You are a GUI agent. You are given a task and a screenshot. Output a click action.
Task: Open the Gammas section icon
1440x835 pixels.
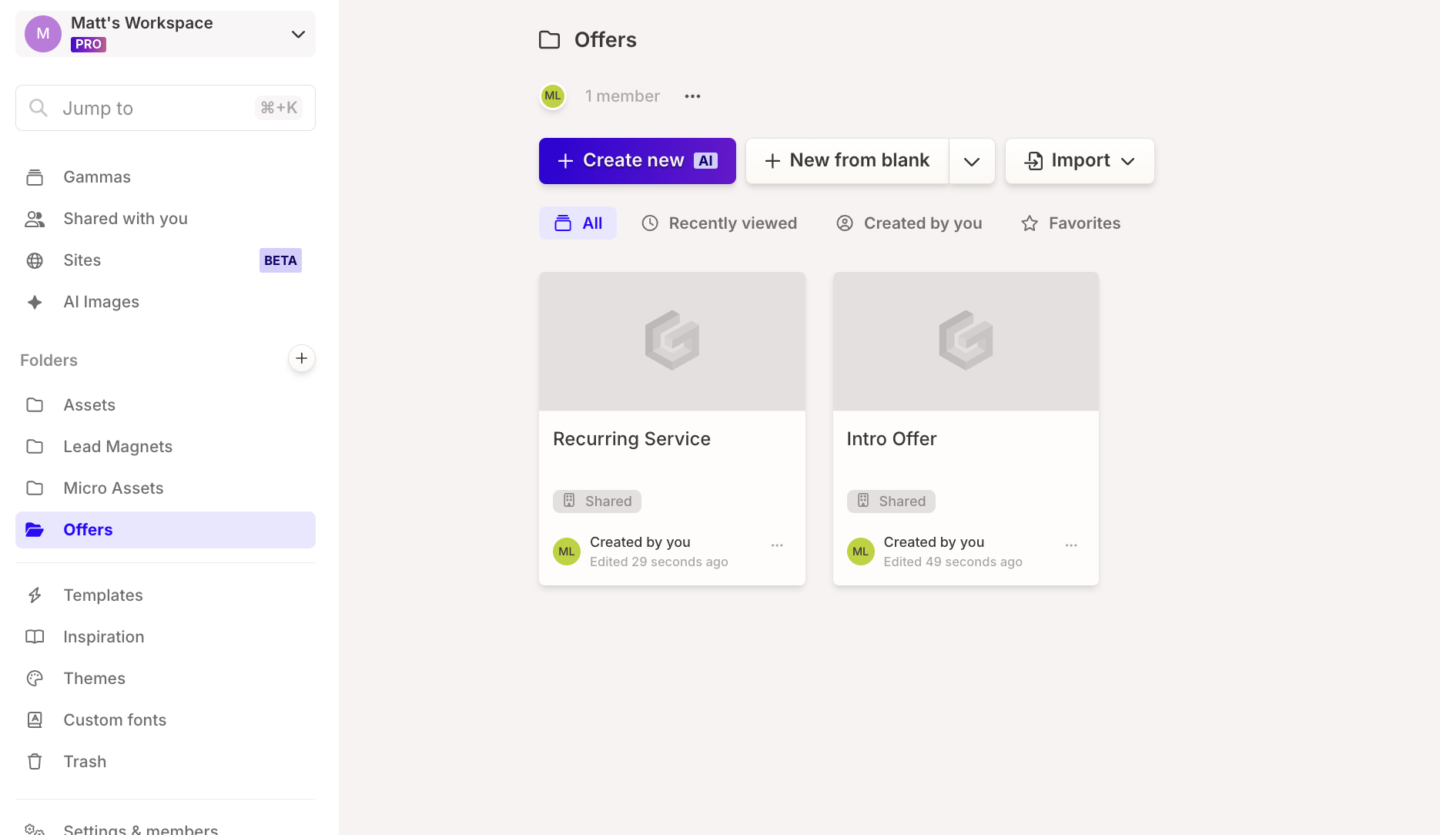pos(35,177)
